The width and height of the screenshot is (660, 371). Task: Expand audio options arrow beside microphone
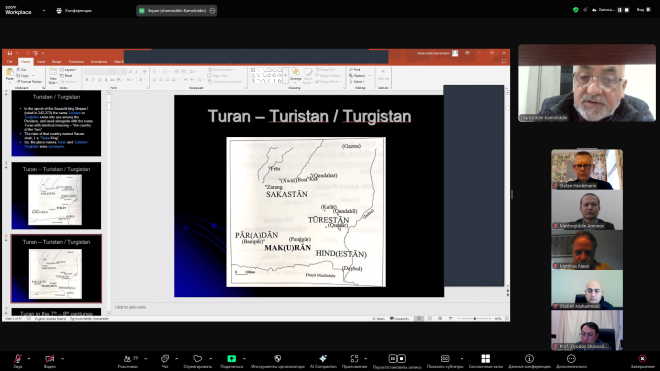29,358
